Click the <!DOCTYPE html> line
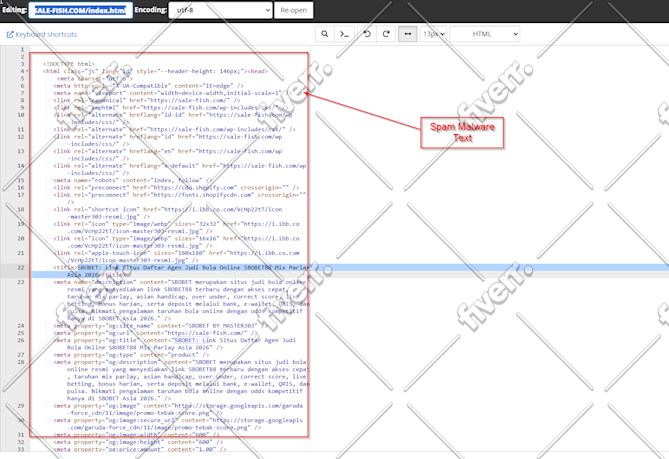 [69, 64]
